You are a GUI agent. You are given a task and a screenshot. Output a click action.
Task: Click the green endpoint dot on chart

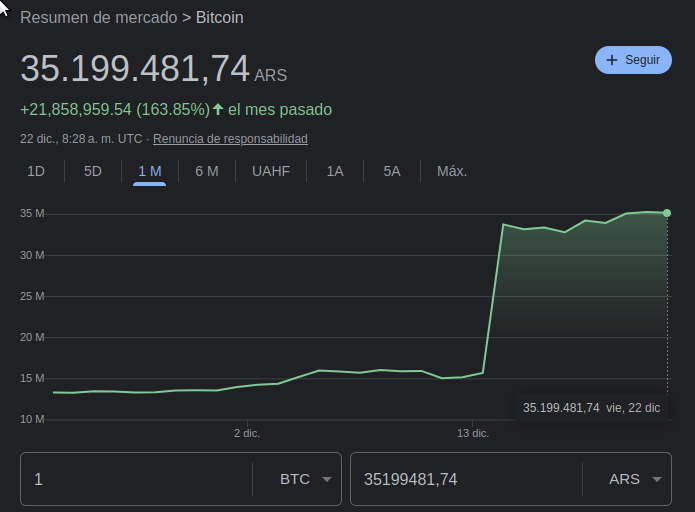[667, 213]
